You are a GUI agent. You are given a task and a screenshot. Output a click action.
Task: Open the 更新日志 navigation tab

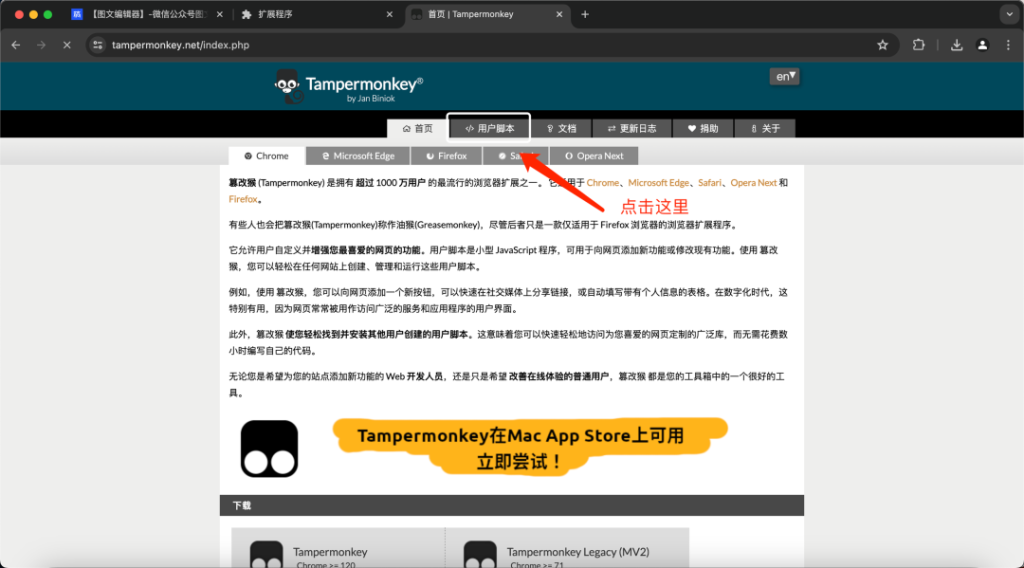[631, 128]
